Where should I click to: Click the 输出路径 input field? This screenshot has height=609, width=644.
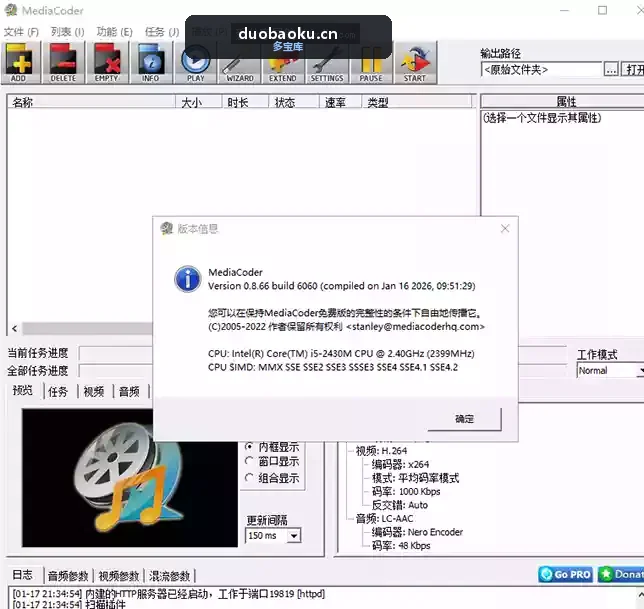coord(541,70)
